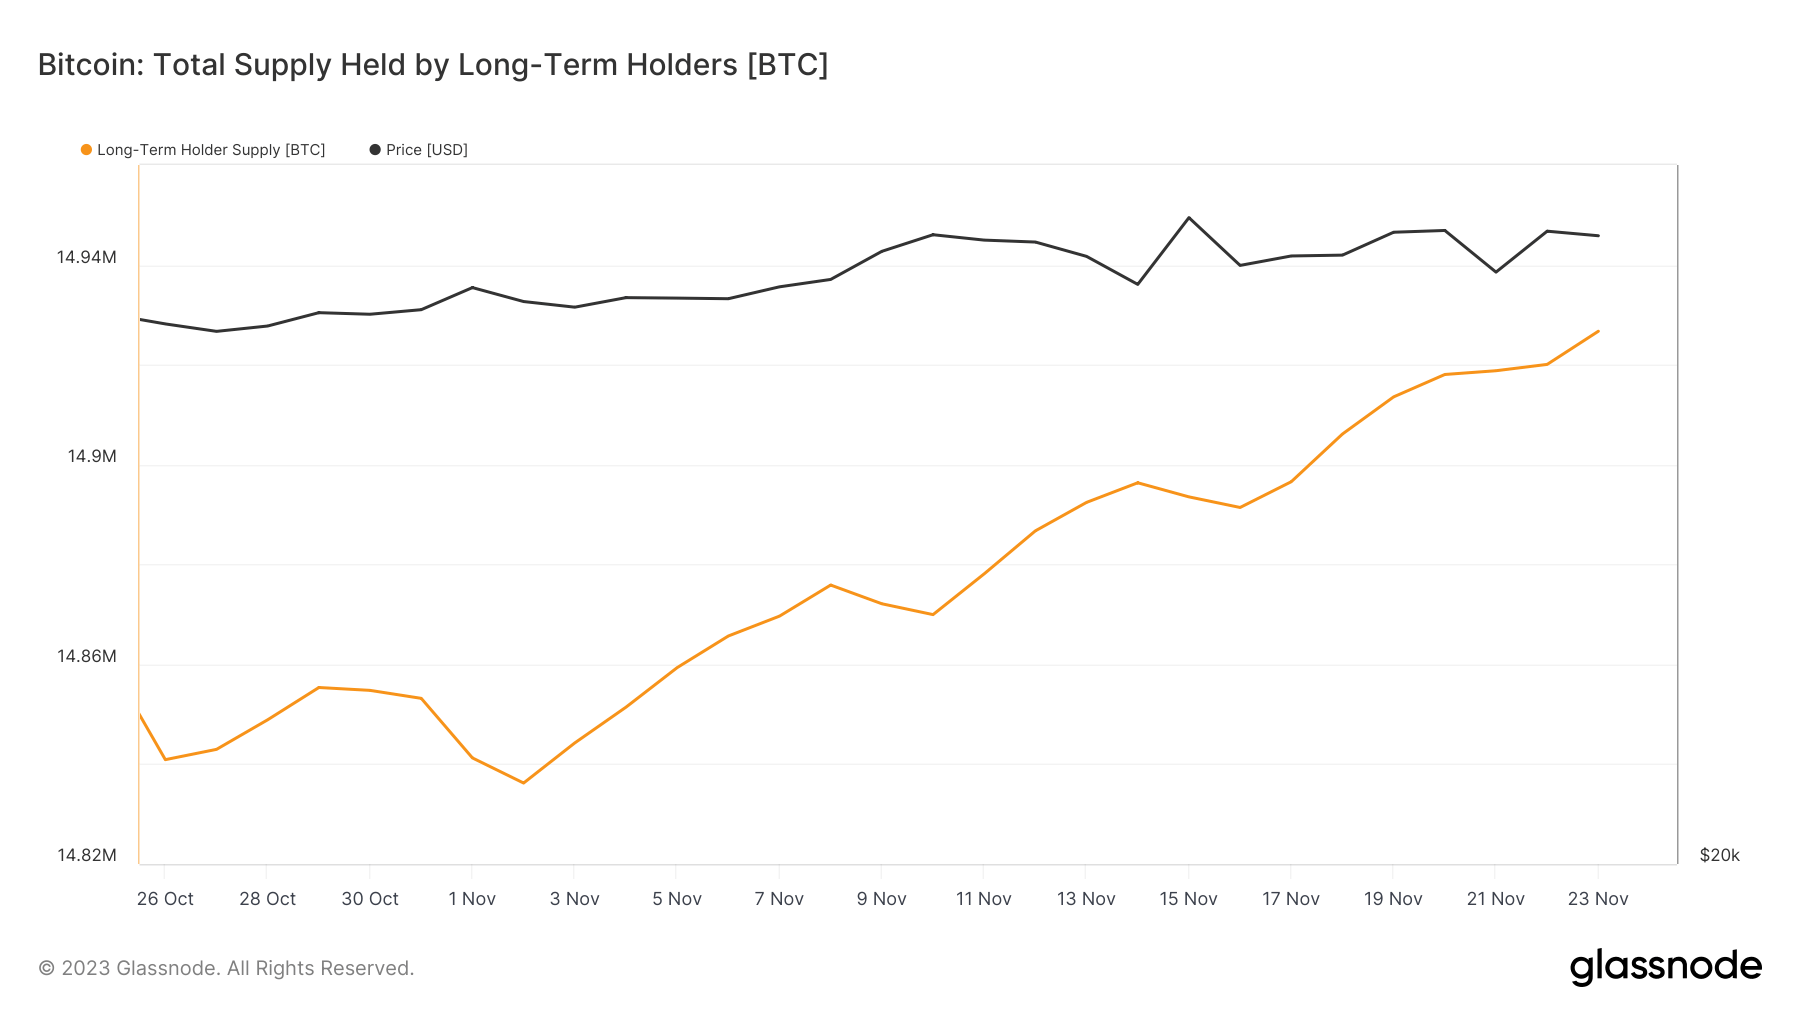Toggle the Price [USD] legend label

click(x=427, y=150)
